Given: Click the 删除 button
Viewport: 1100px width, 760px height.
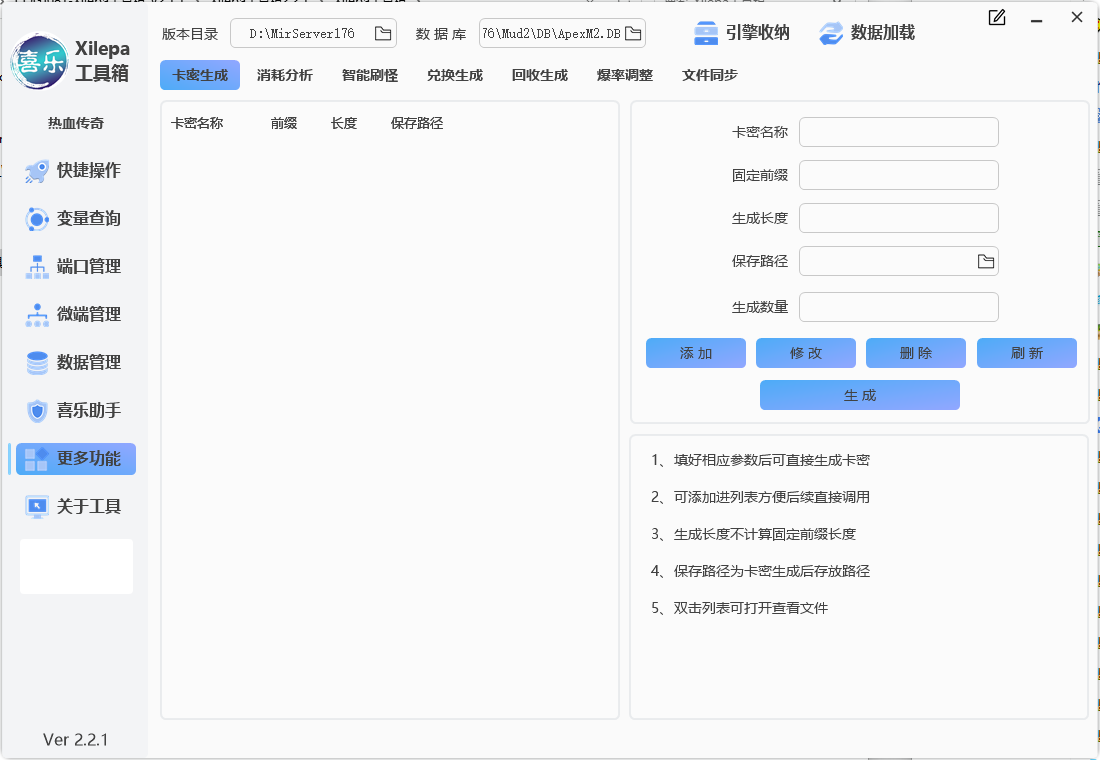Looking at the screenshot, I should [x=915, y=353].
